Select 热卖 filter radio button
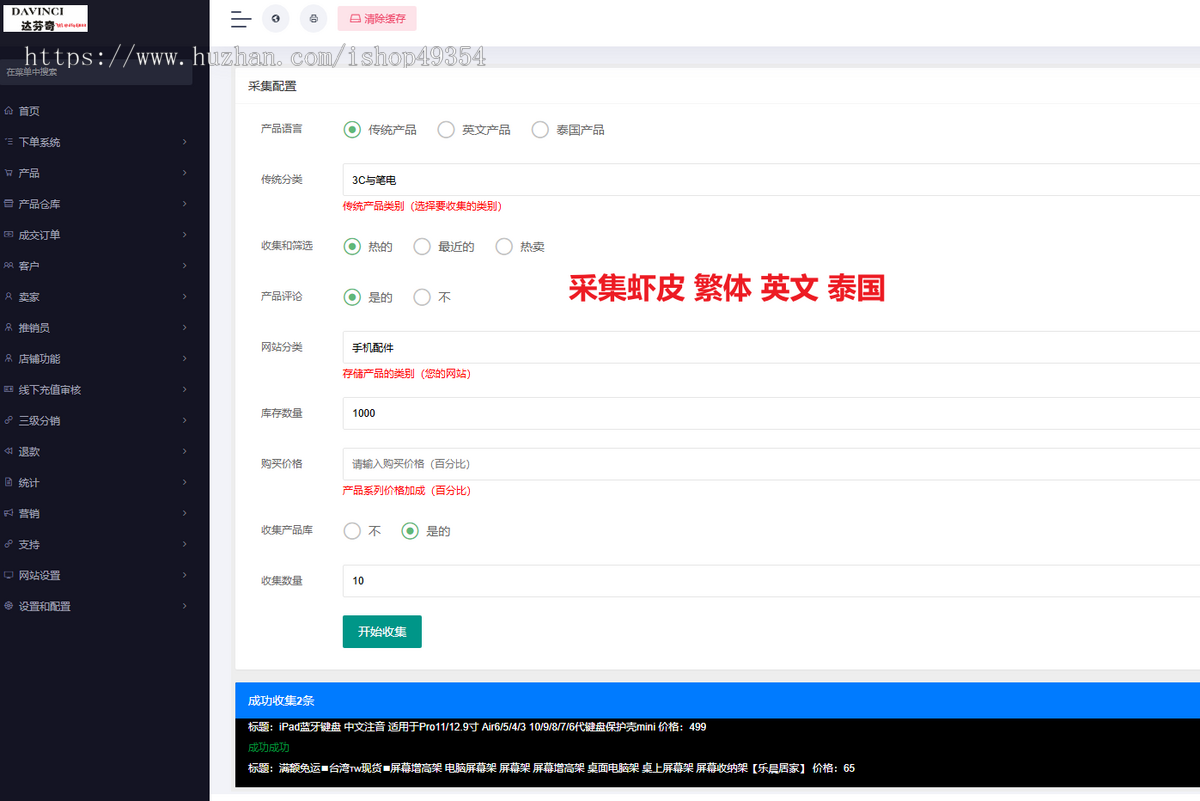Image resolution: width=1200 pixels, height=801 pixels. point(503,246)
